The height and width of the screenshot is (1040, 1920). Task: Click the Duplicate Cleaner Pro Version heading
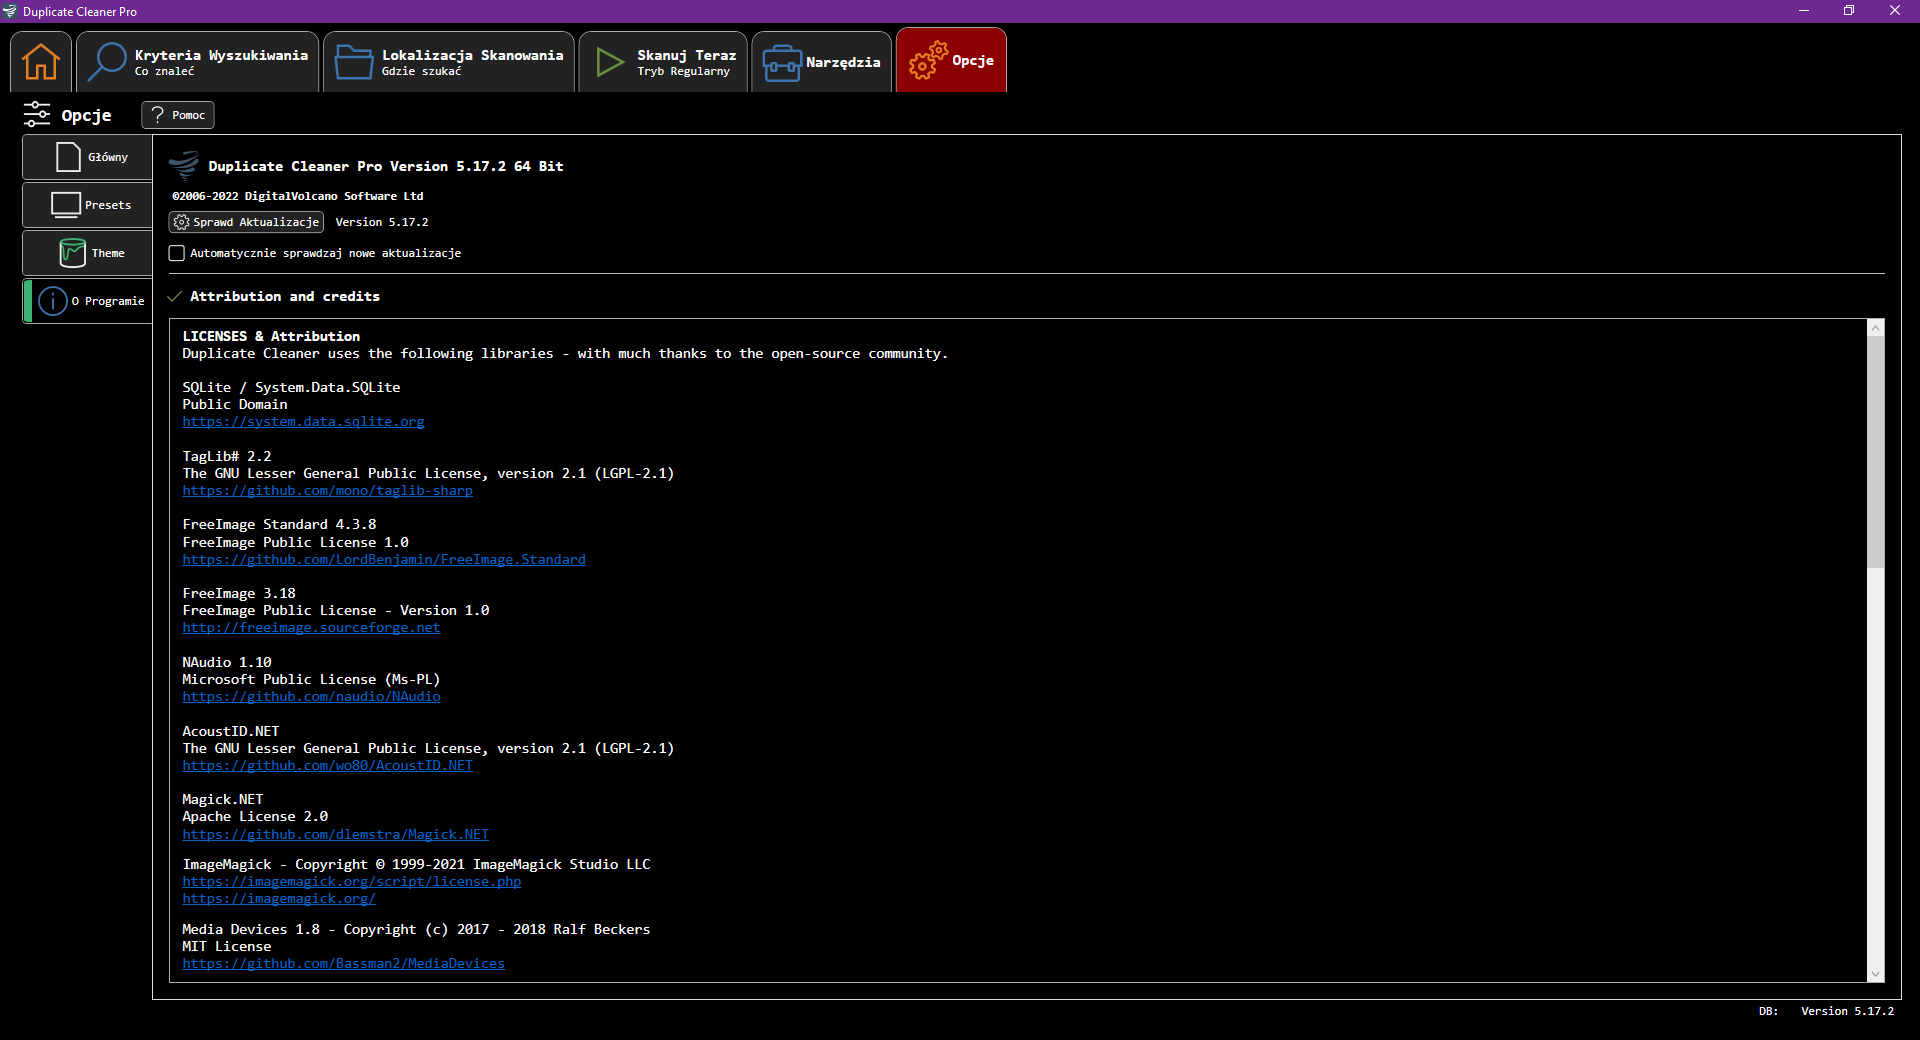coord(385,166)
